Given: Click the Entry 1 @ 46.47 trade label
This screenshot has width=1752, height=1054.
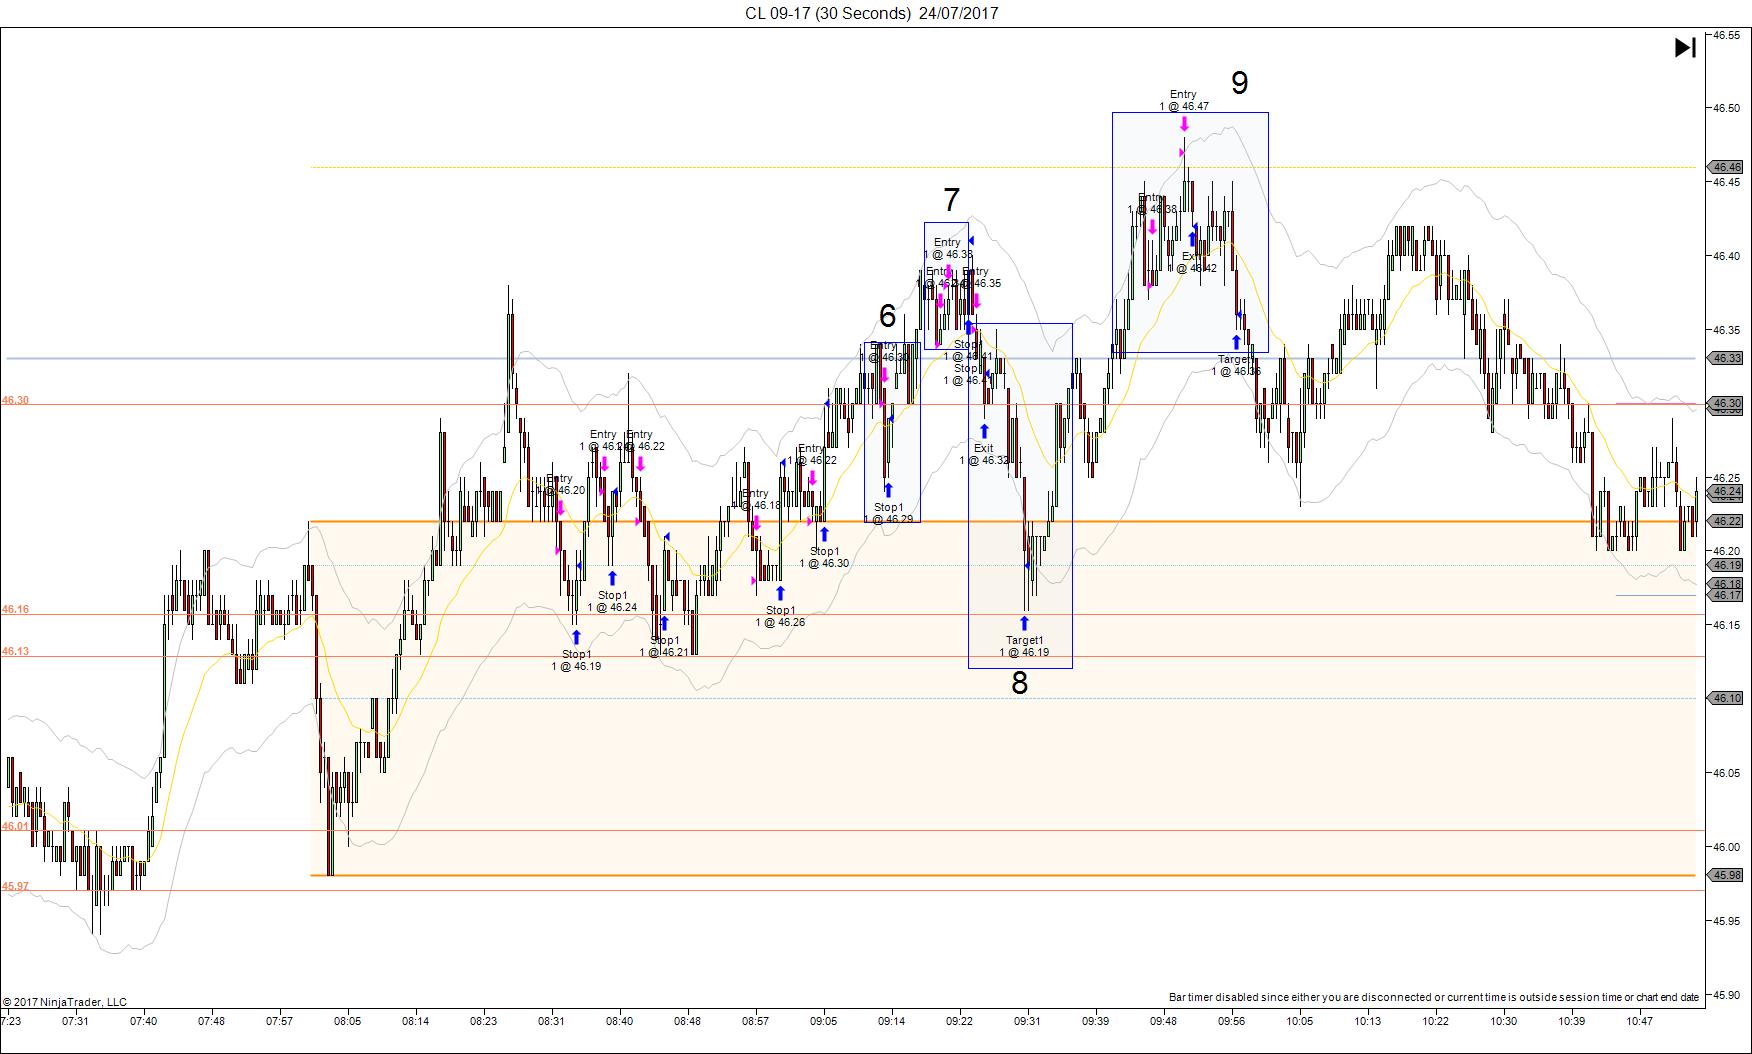Looking at the screenshot, I should (x=1183, y=100).
